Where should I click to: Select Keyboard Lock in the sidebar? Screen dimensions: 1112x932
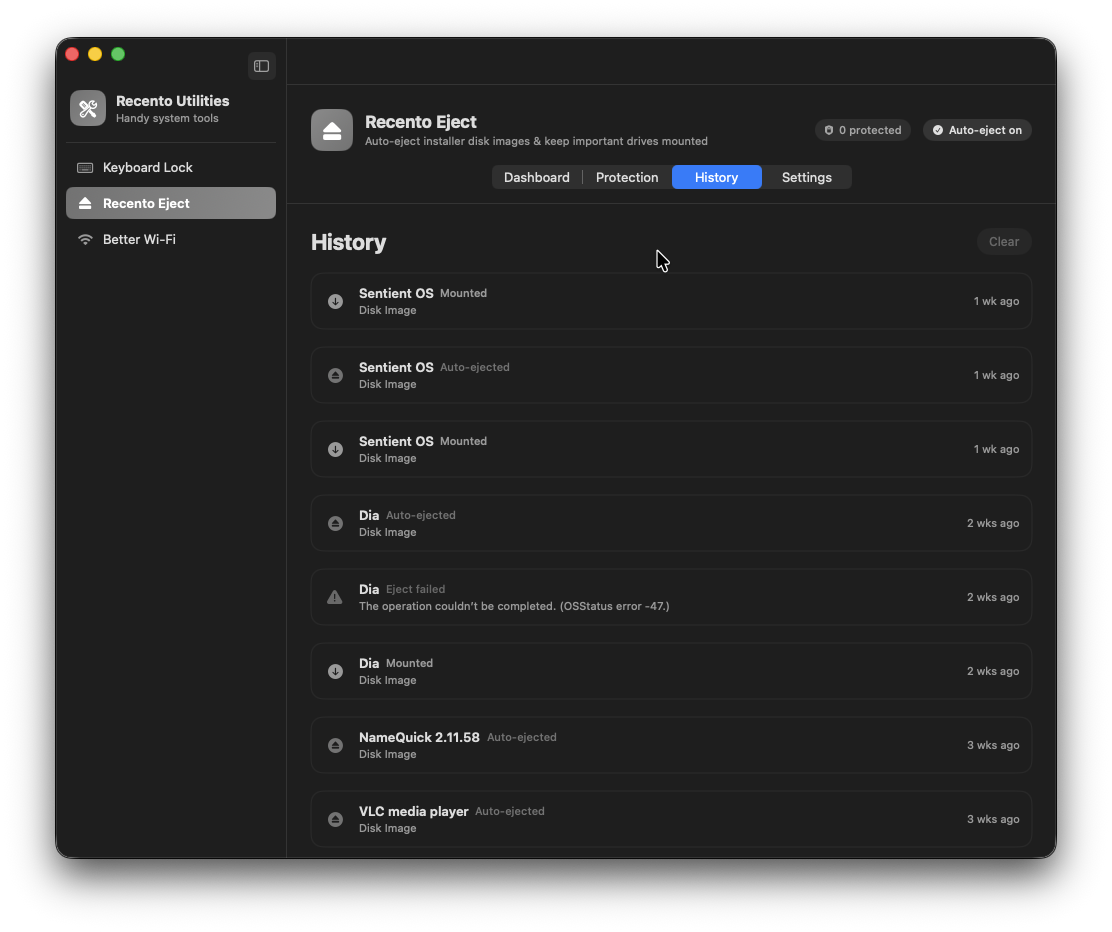click(171, 168)
